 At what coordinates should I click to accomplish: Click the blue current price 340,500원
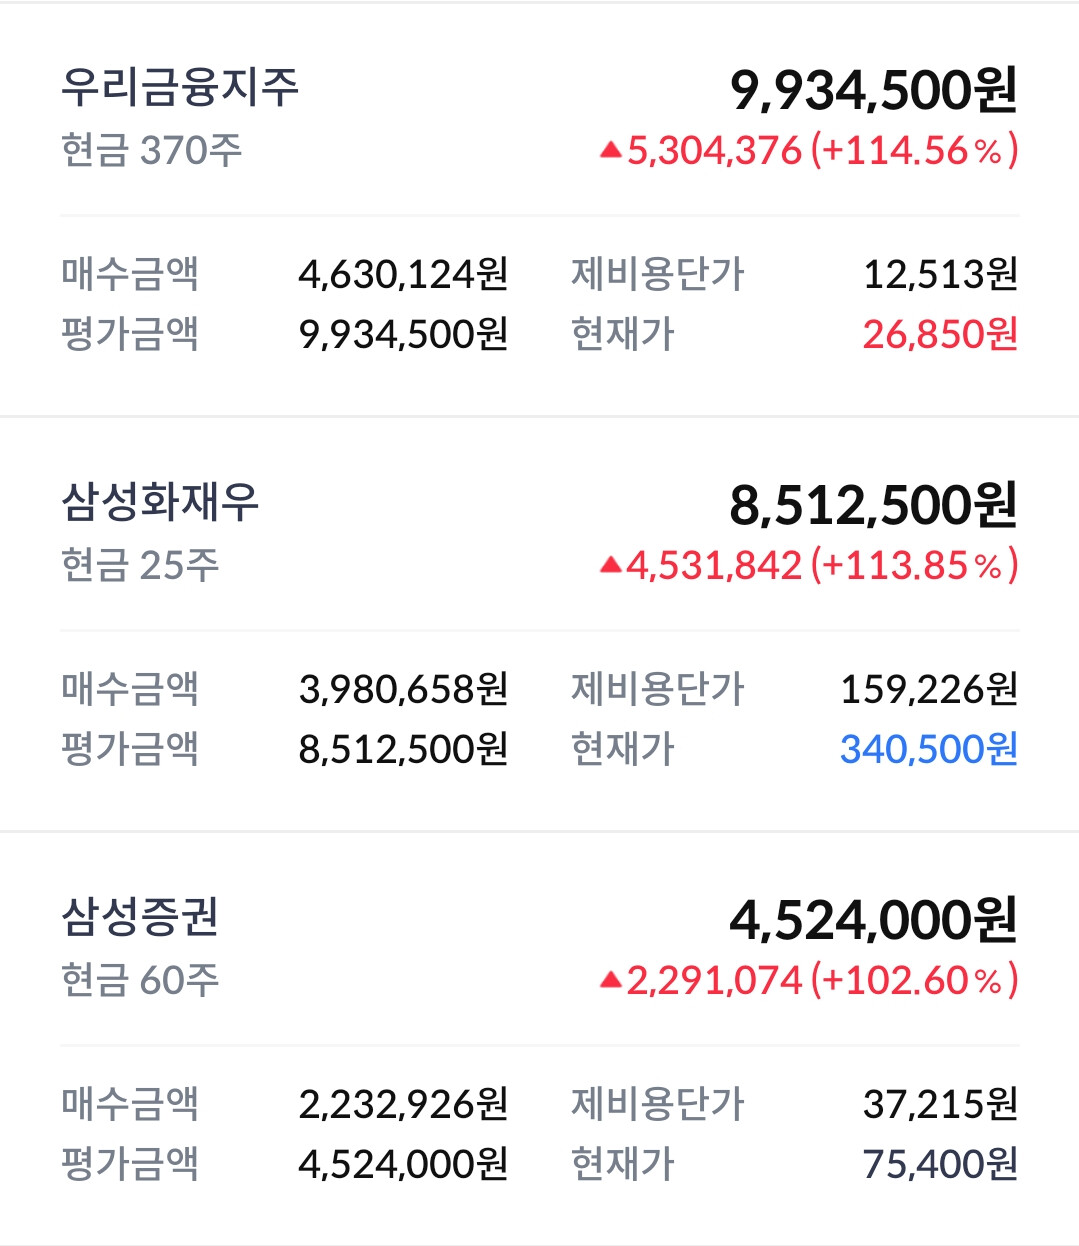click(x=928, y=750)
